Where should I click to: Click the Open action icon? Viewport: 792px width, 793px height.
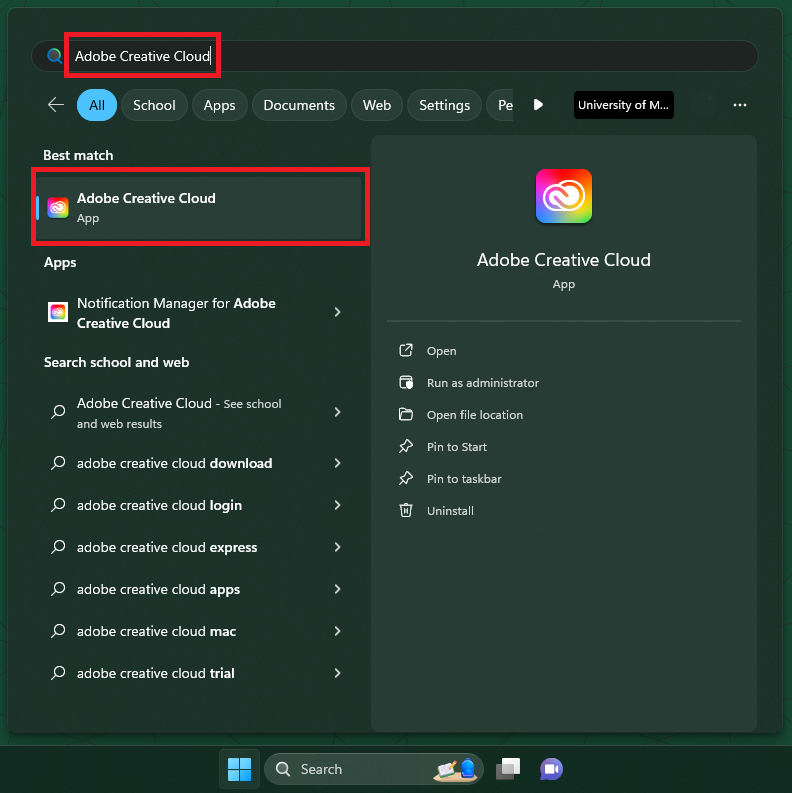coord(406,350)
